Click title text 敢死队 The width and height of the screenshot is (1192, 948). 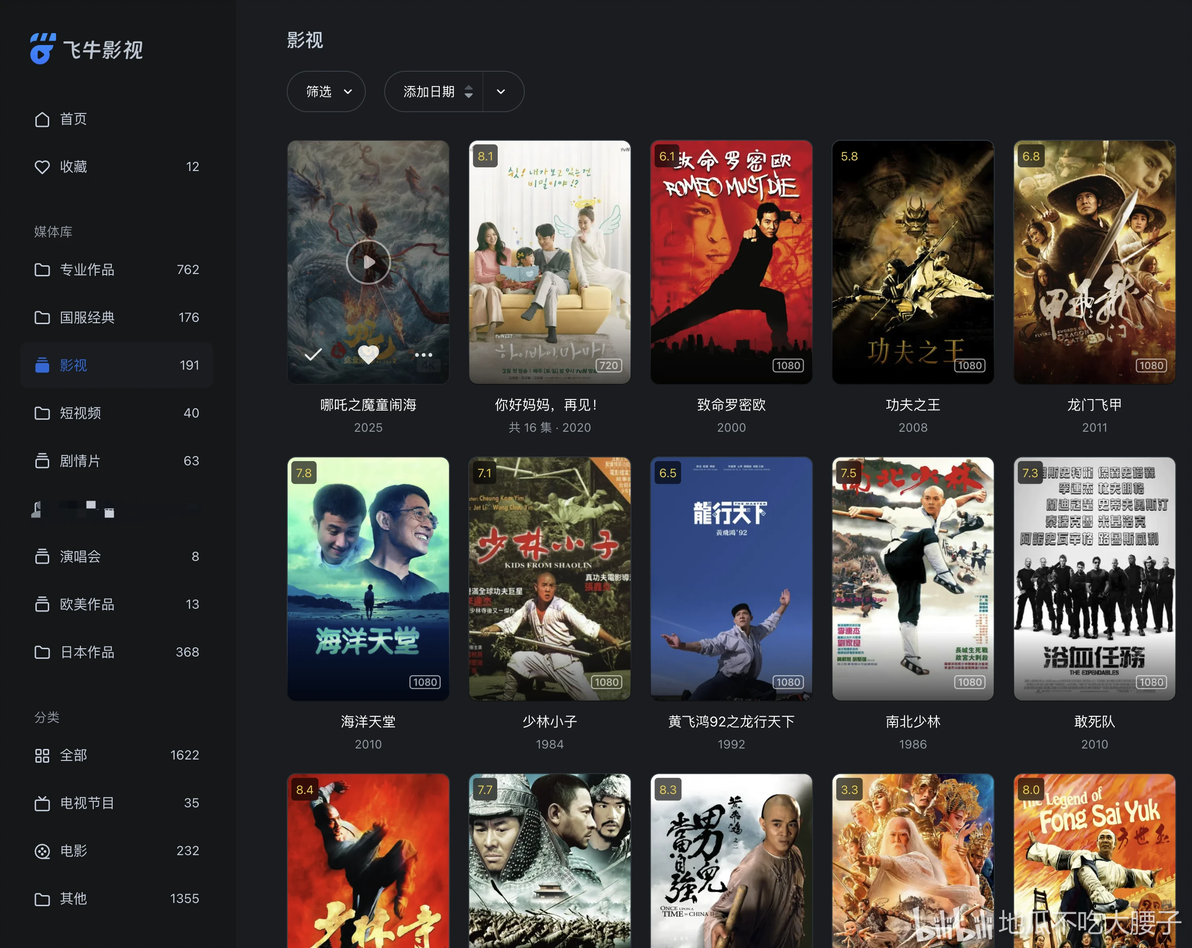point(1095,721)
